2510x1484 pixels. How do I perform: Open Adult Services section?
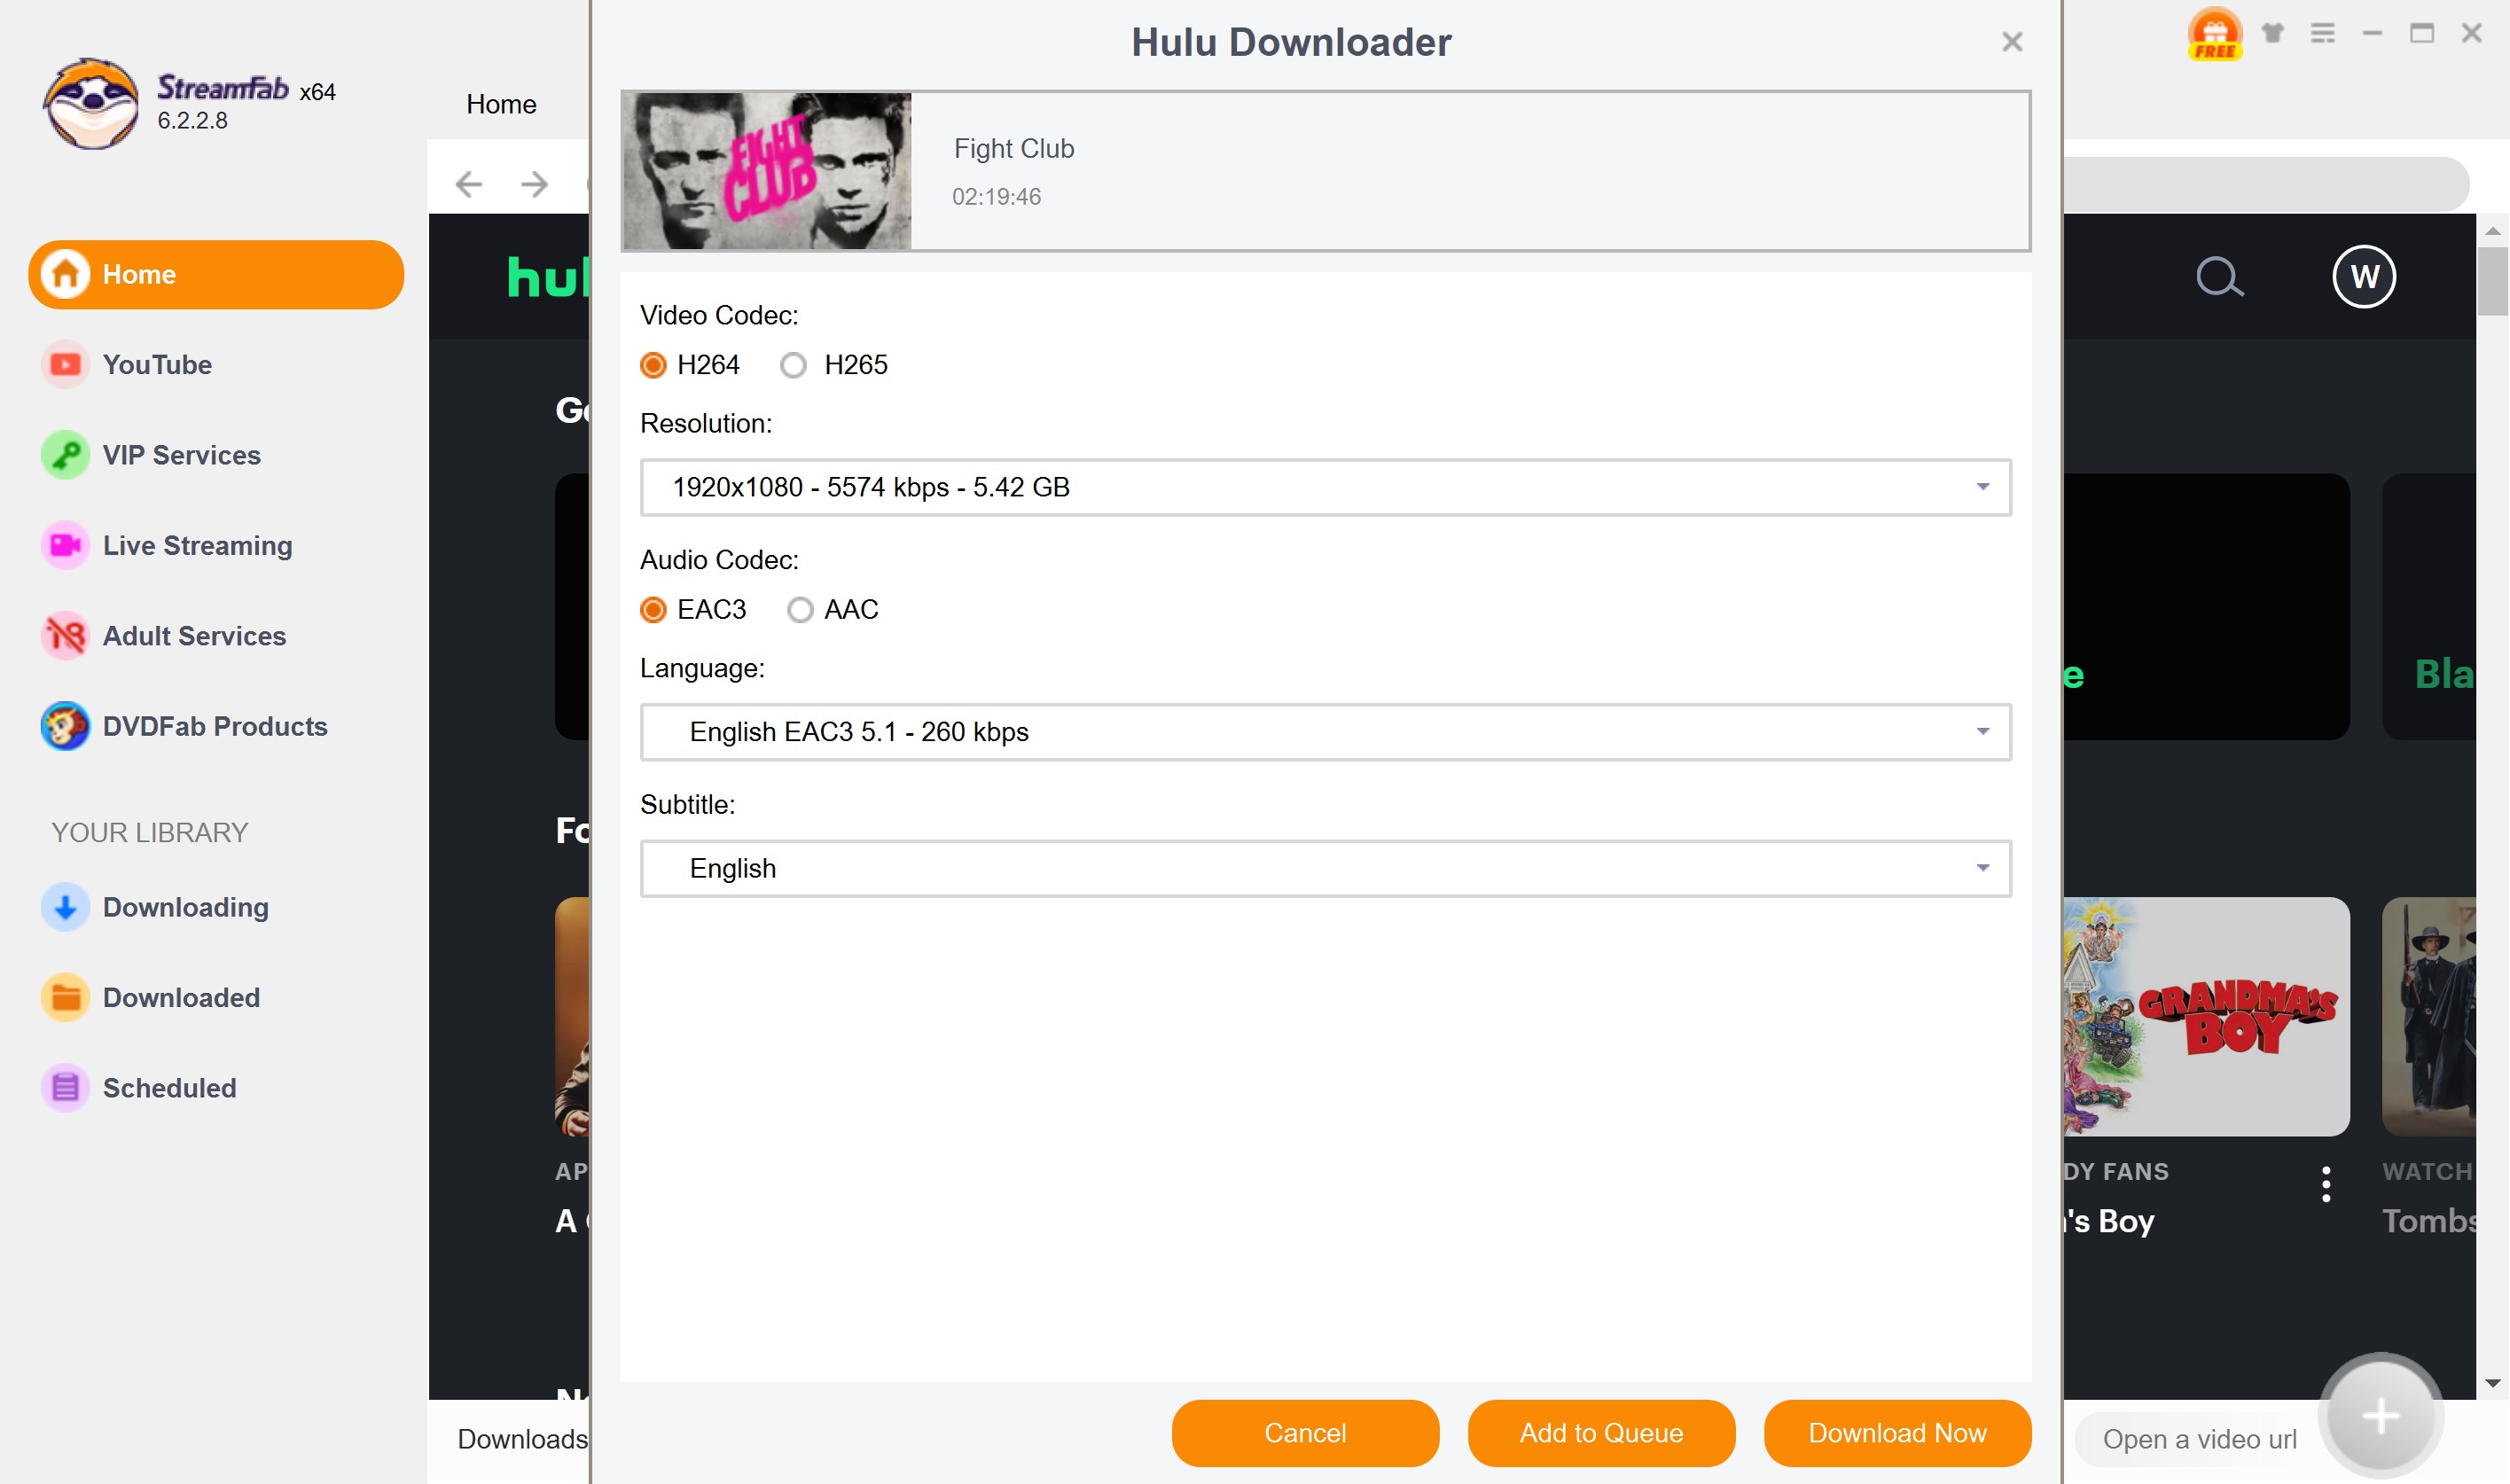click(x=194, y=636)
